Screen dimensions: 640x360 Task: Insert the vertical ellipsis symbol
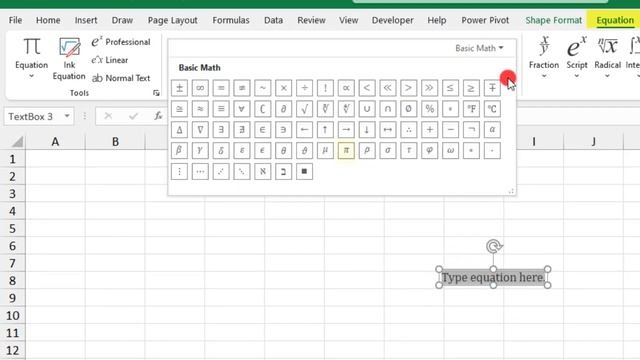179,171
